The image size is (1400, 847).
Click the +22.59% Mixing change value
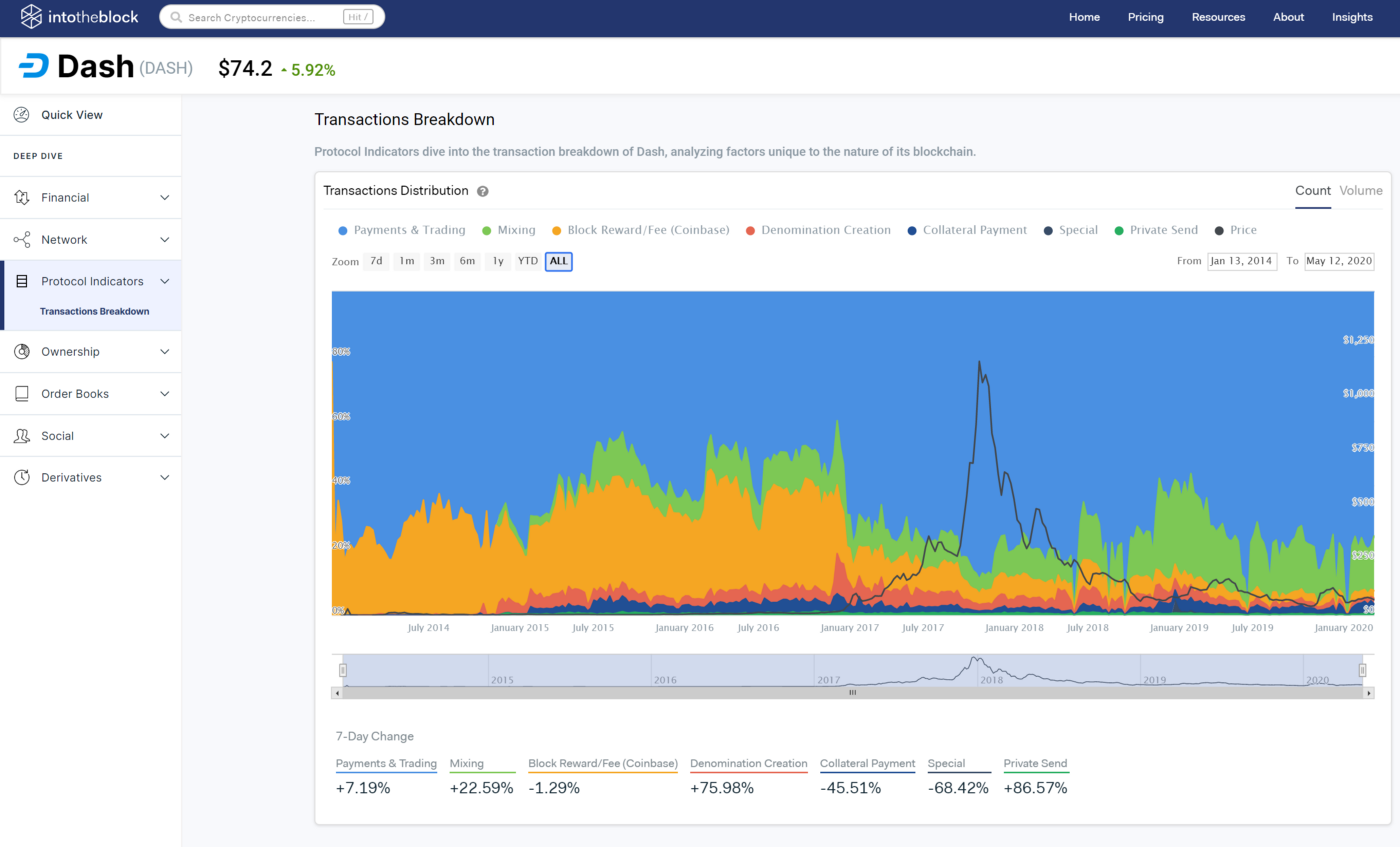click(482, 788)
